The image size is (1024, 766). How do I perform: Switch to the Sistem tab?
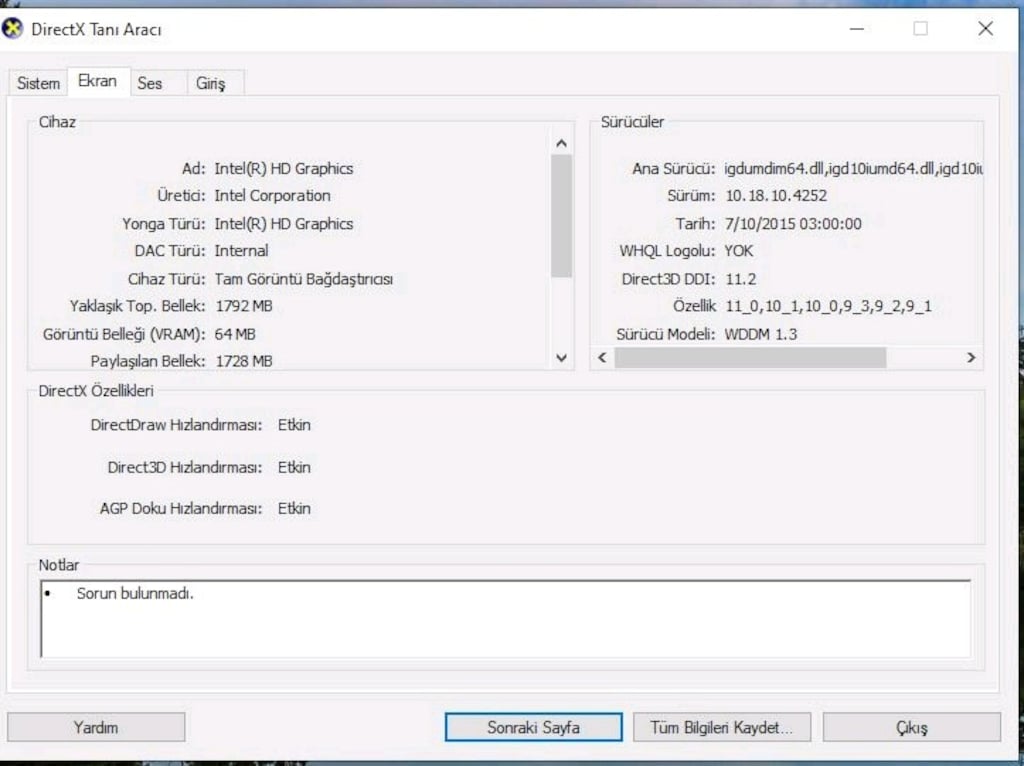point(38,84)
